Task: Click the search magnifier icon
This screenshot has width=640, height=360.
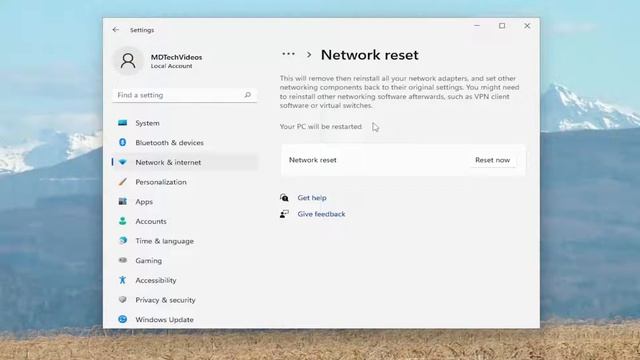Action: tap(247, 95)
